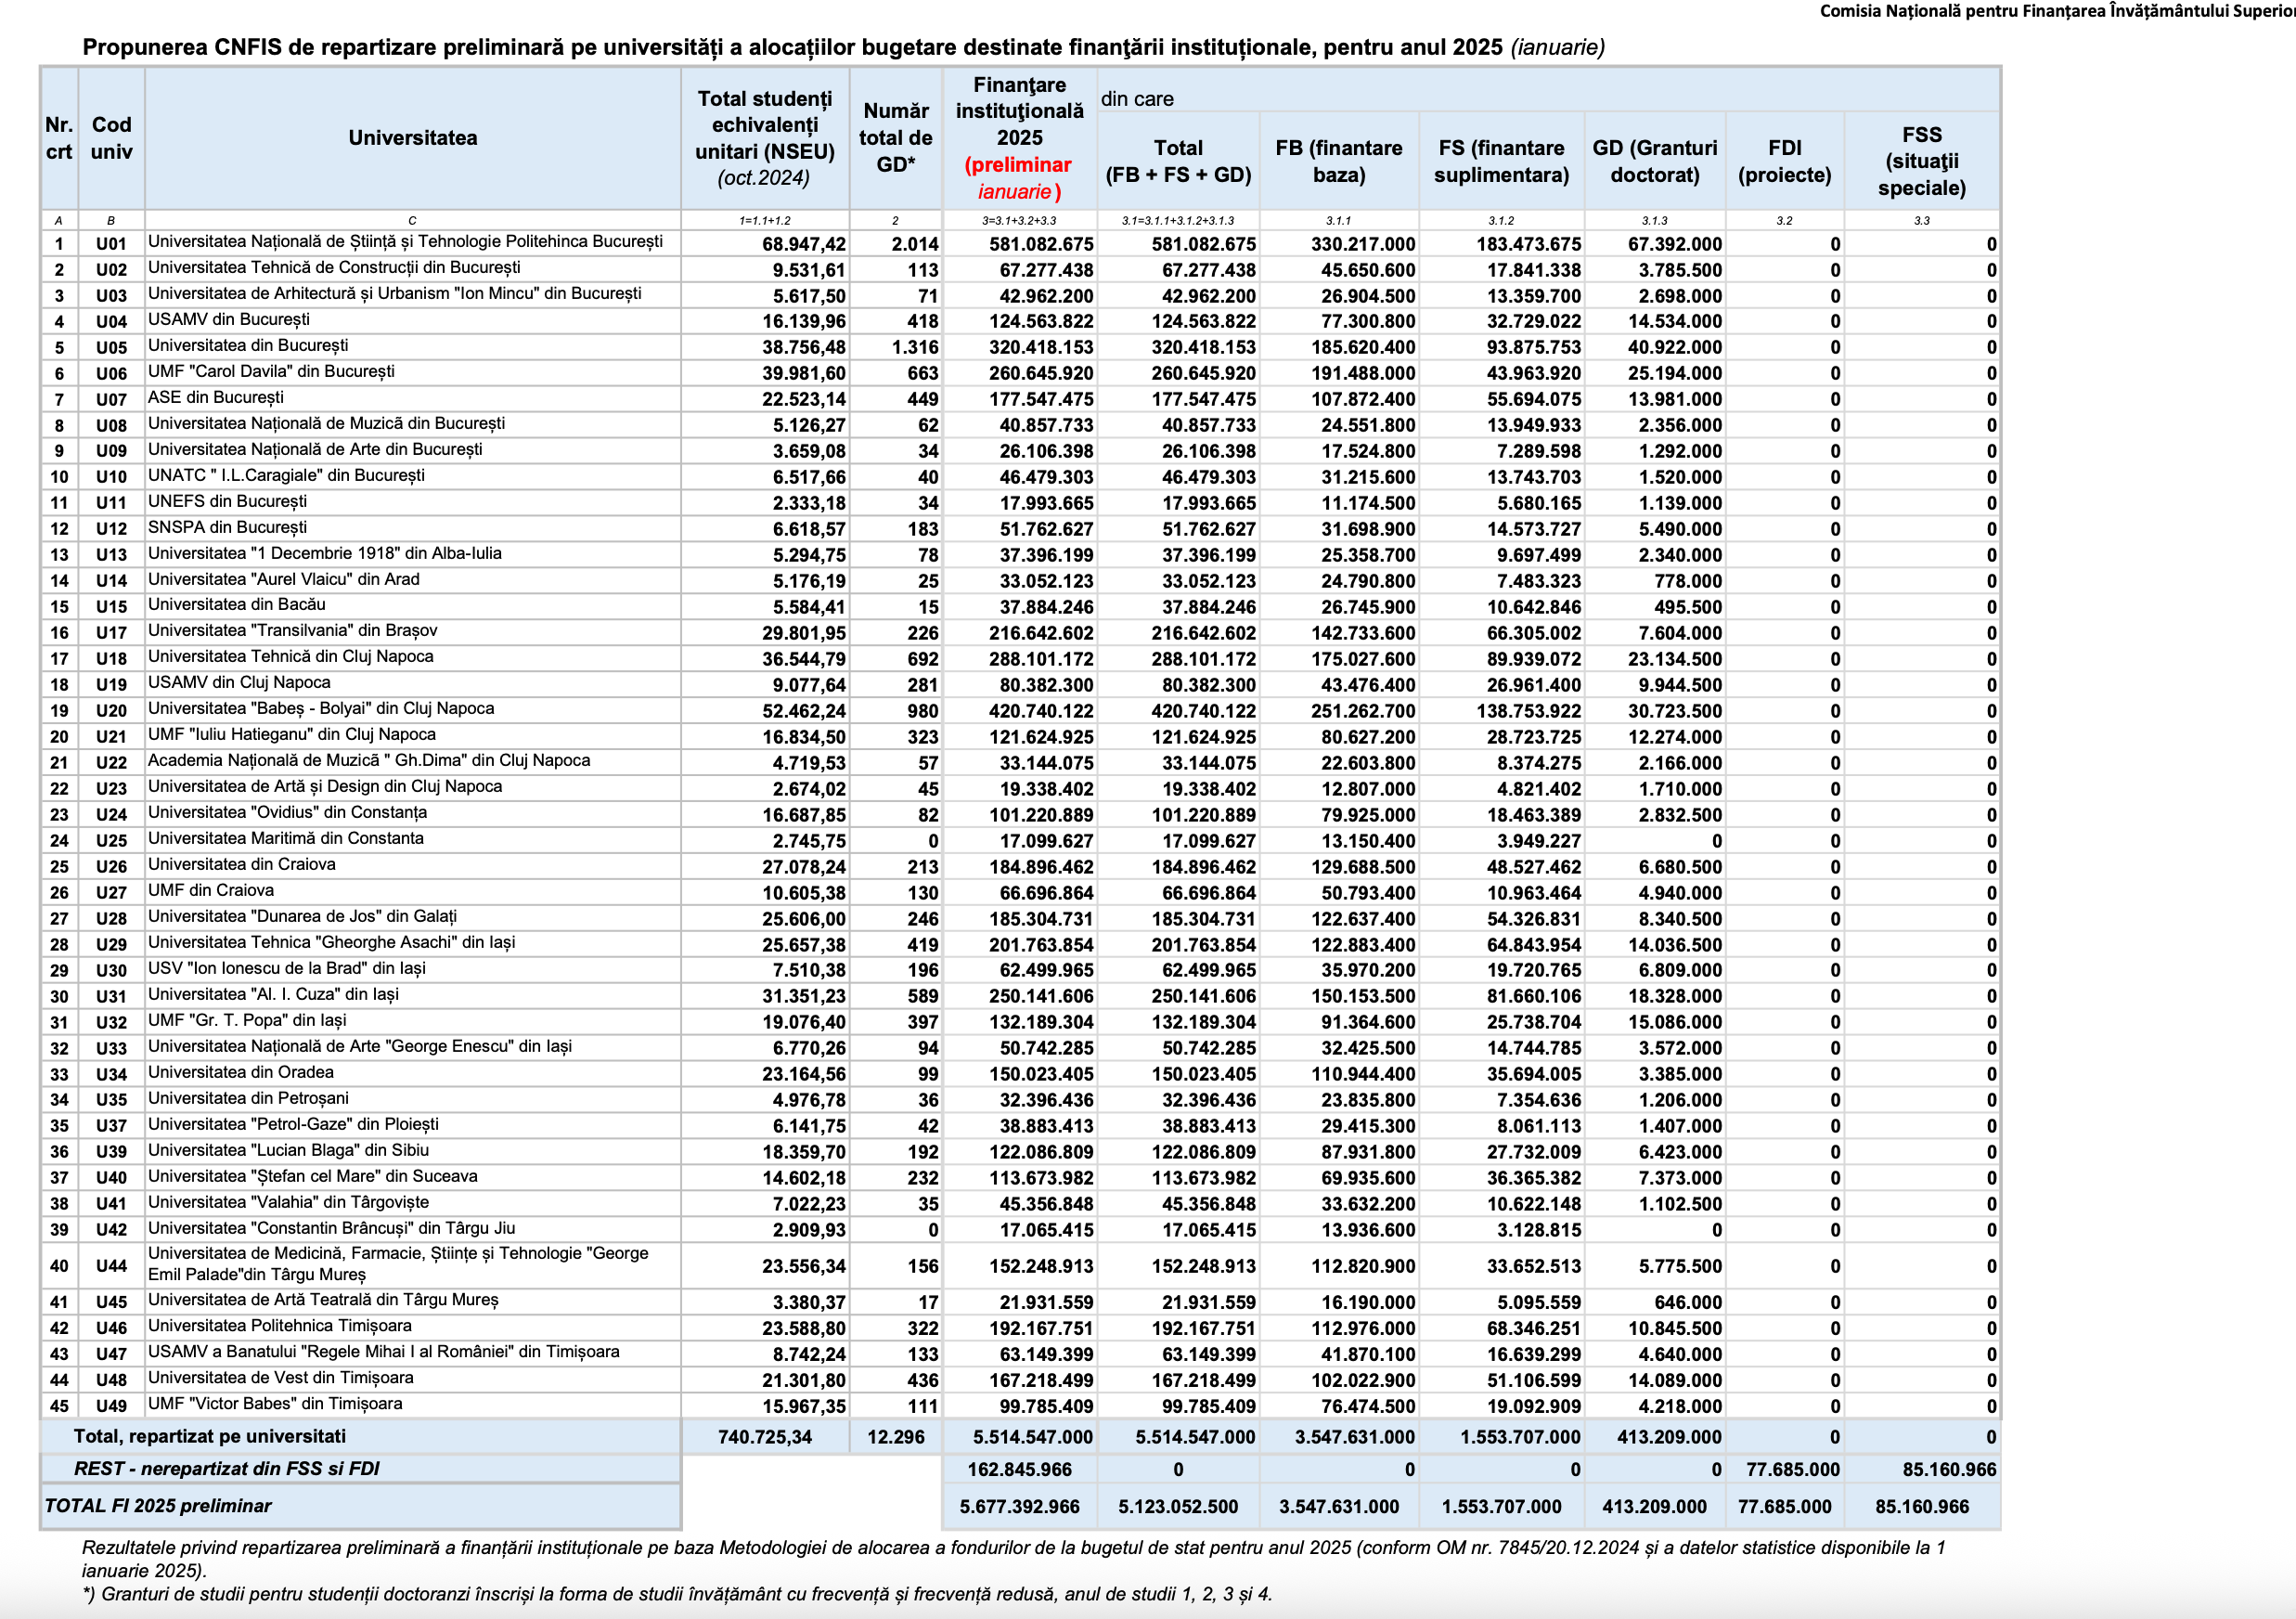Image resolution: width=2296 pixels, height=1619 pixels.
Task: Select the Universitatea din Oradea cell
Action: (240, 1073)
